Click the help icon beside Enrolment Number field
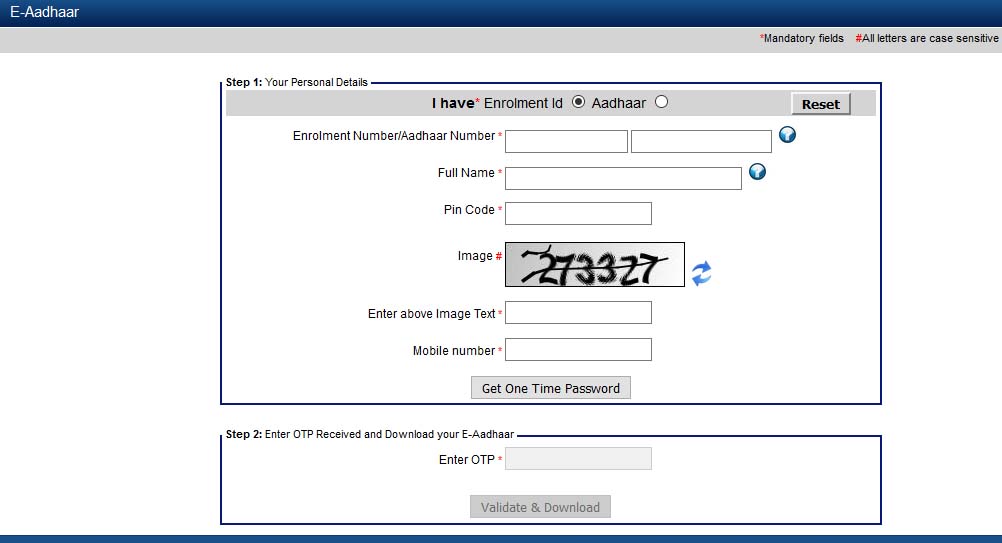 (x=787, y=135)
